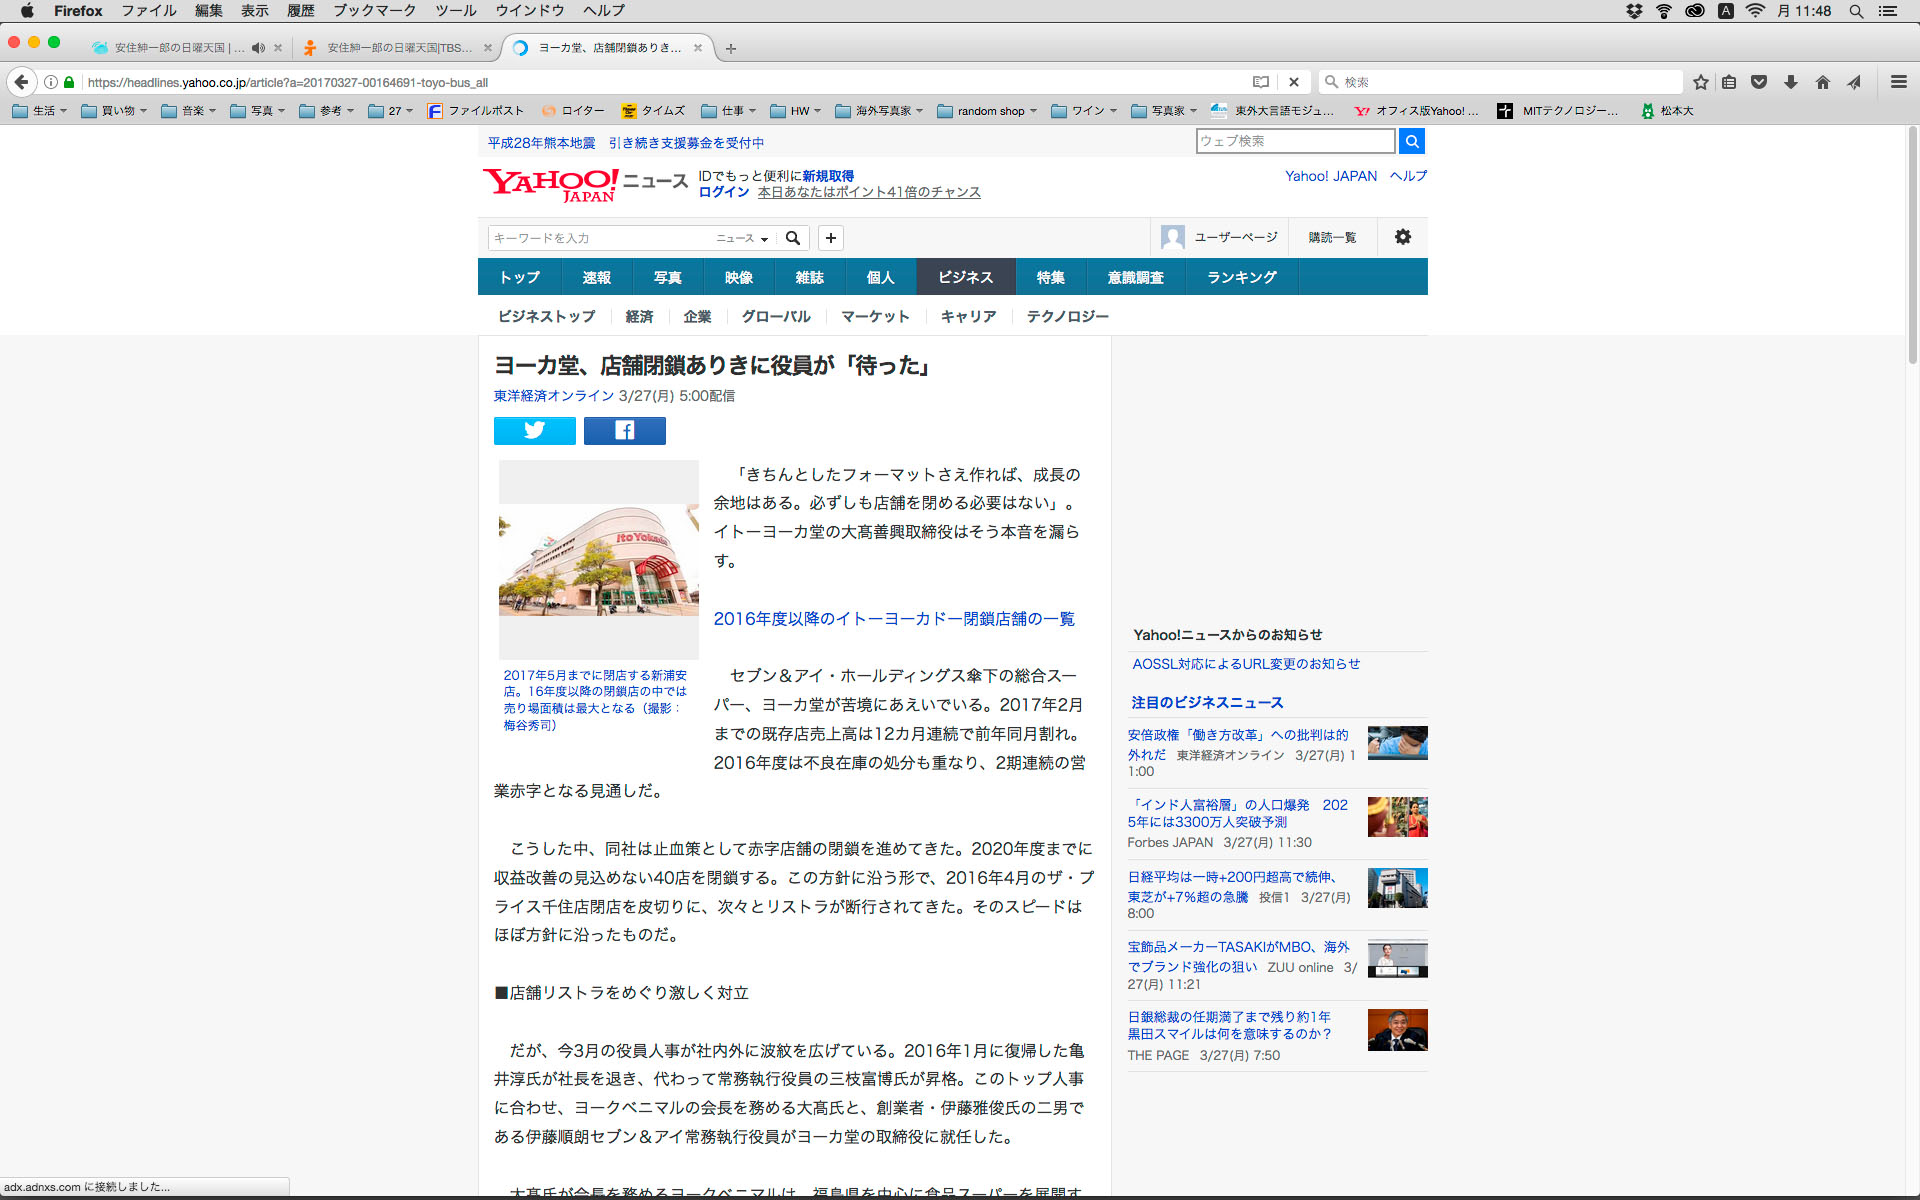Screen dimensions: 1920x1200
Task: Click the ログイン link
Action: coord(723,192)
